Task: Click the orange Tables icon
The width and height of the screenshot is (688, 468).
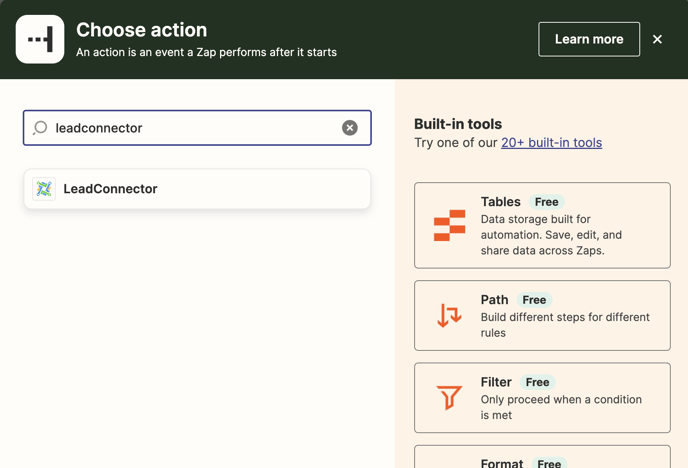Action: [x=449, y=226]
